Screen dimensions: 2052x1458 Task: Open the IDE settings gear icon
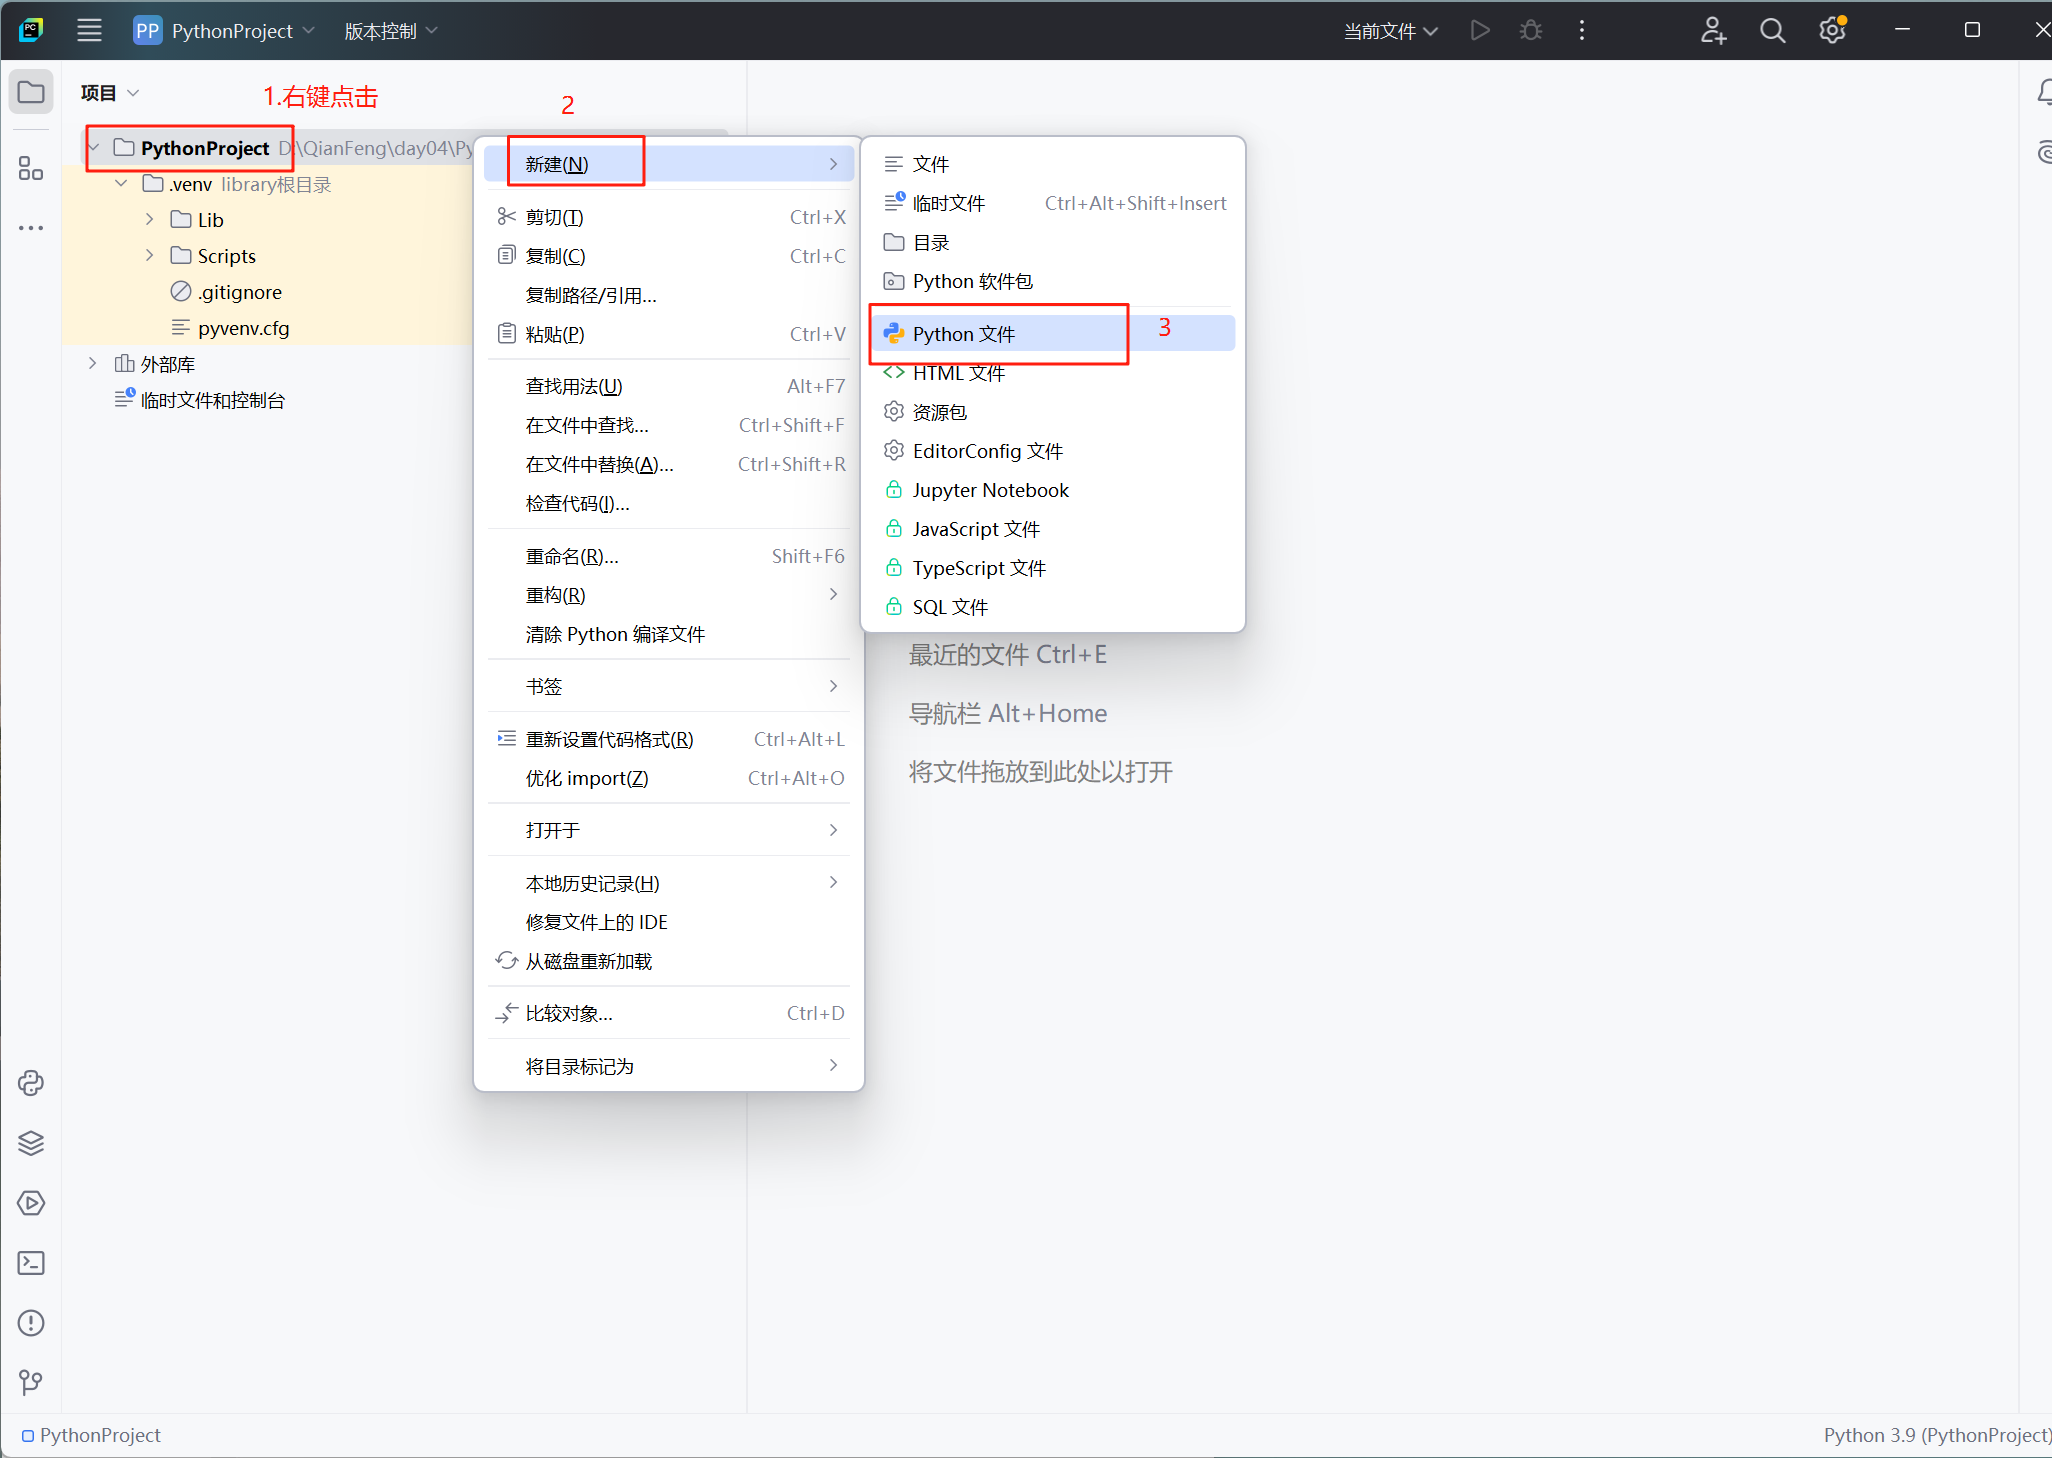pyautogui.click(x=1832, y=31)
